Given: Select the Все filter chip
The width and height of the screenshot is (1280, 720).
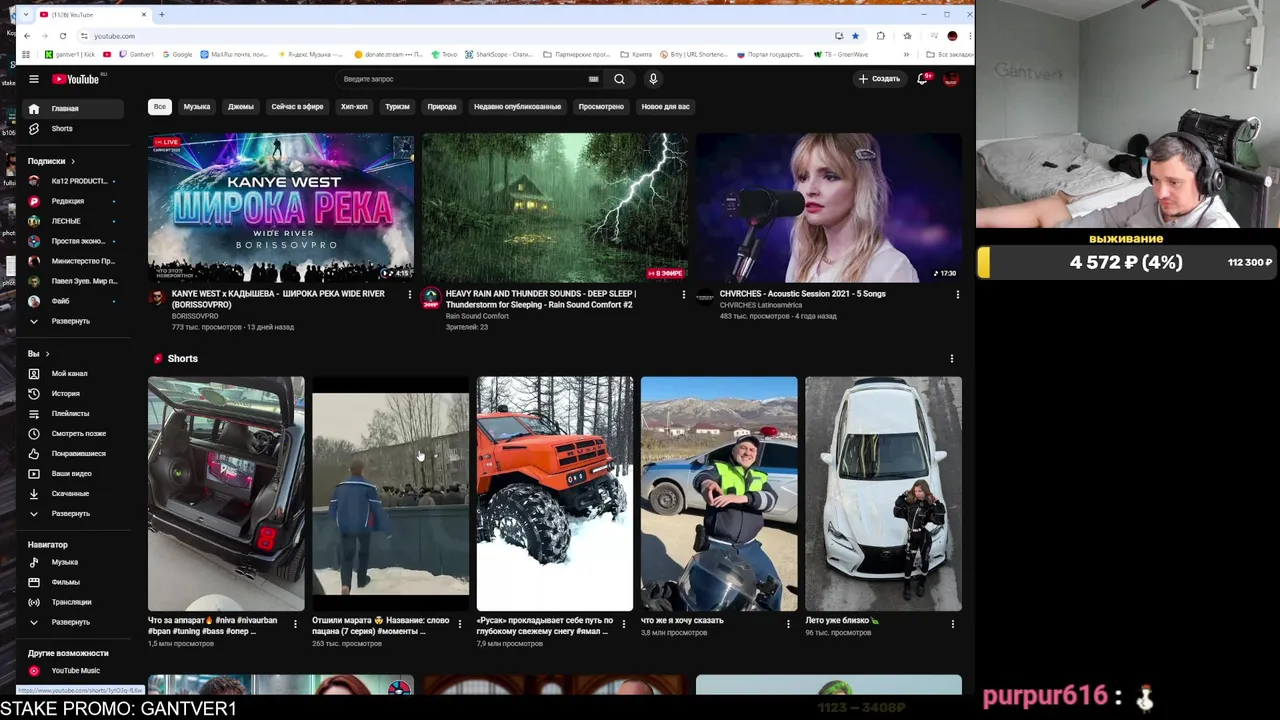Looking at the screenshot, I should 159,106.
